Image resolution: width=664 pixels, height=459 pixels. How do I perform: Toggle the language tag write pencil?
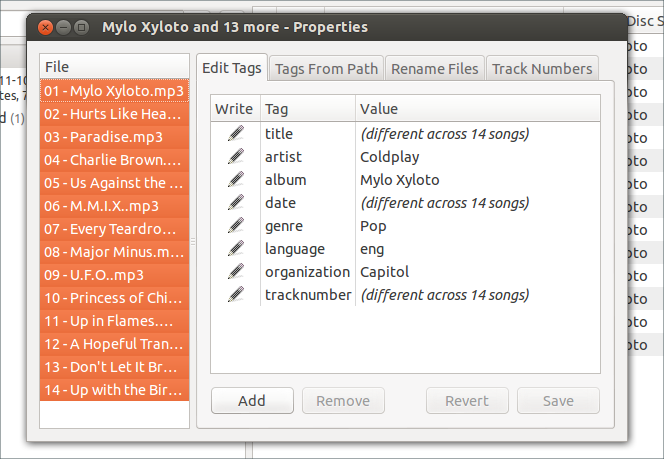point(236,249)
